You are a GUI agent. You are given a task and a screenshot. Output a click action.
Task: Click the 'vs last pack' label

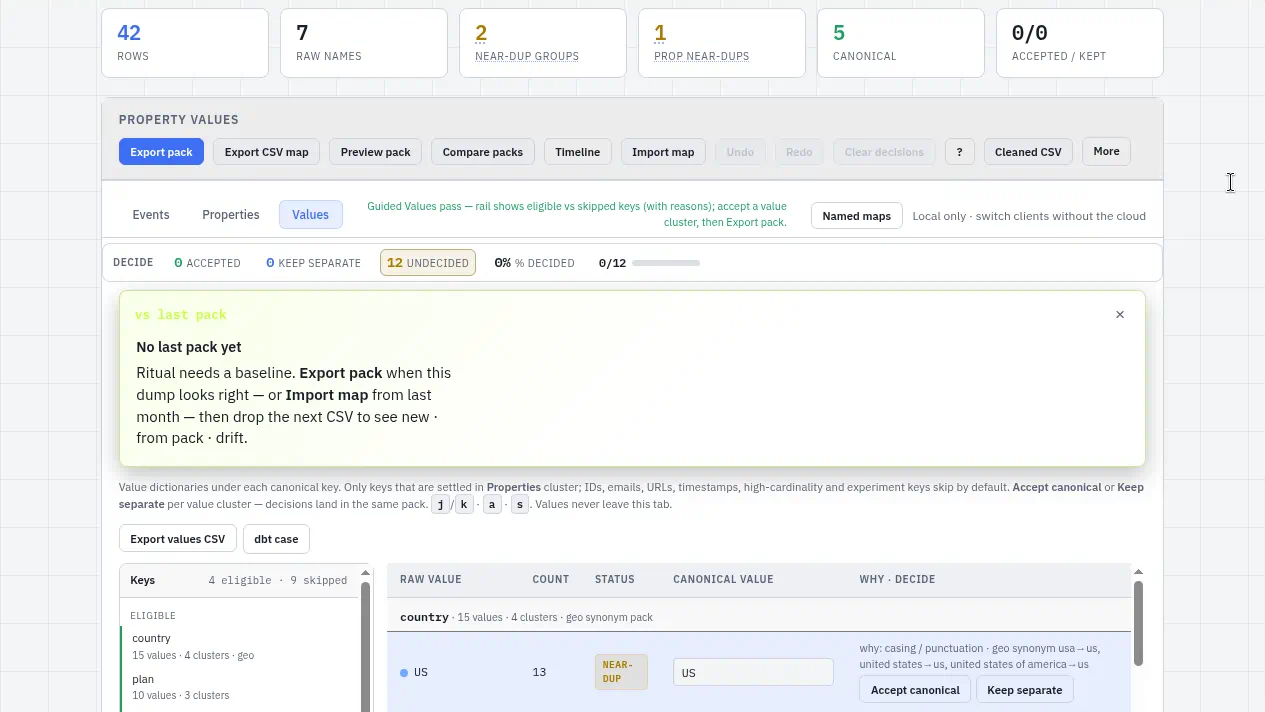click(x=181, y=314)
